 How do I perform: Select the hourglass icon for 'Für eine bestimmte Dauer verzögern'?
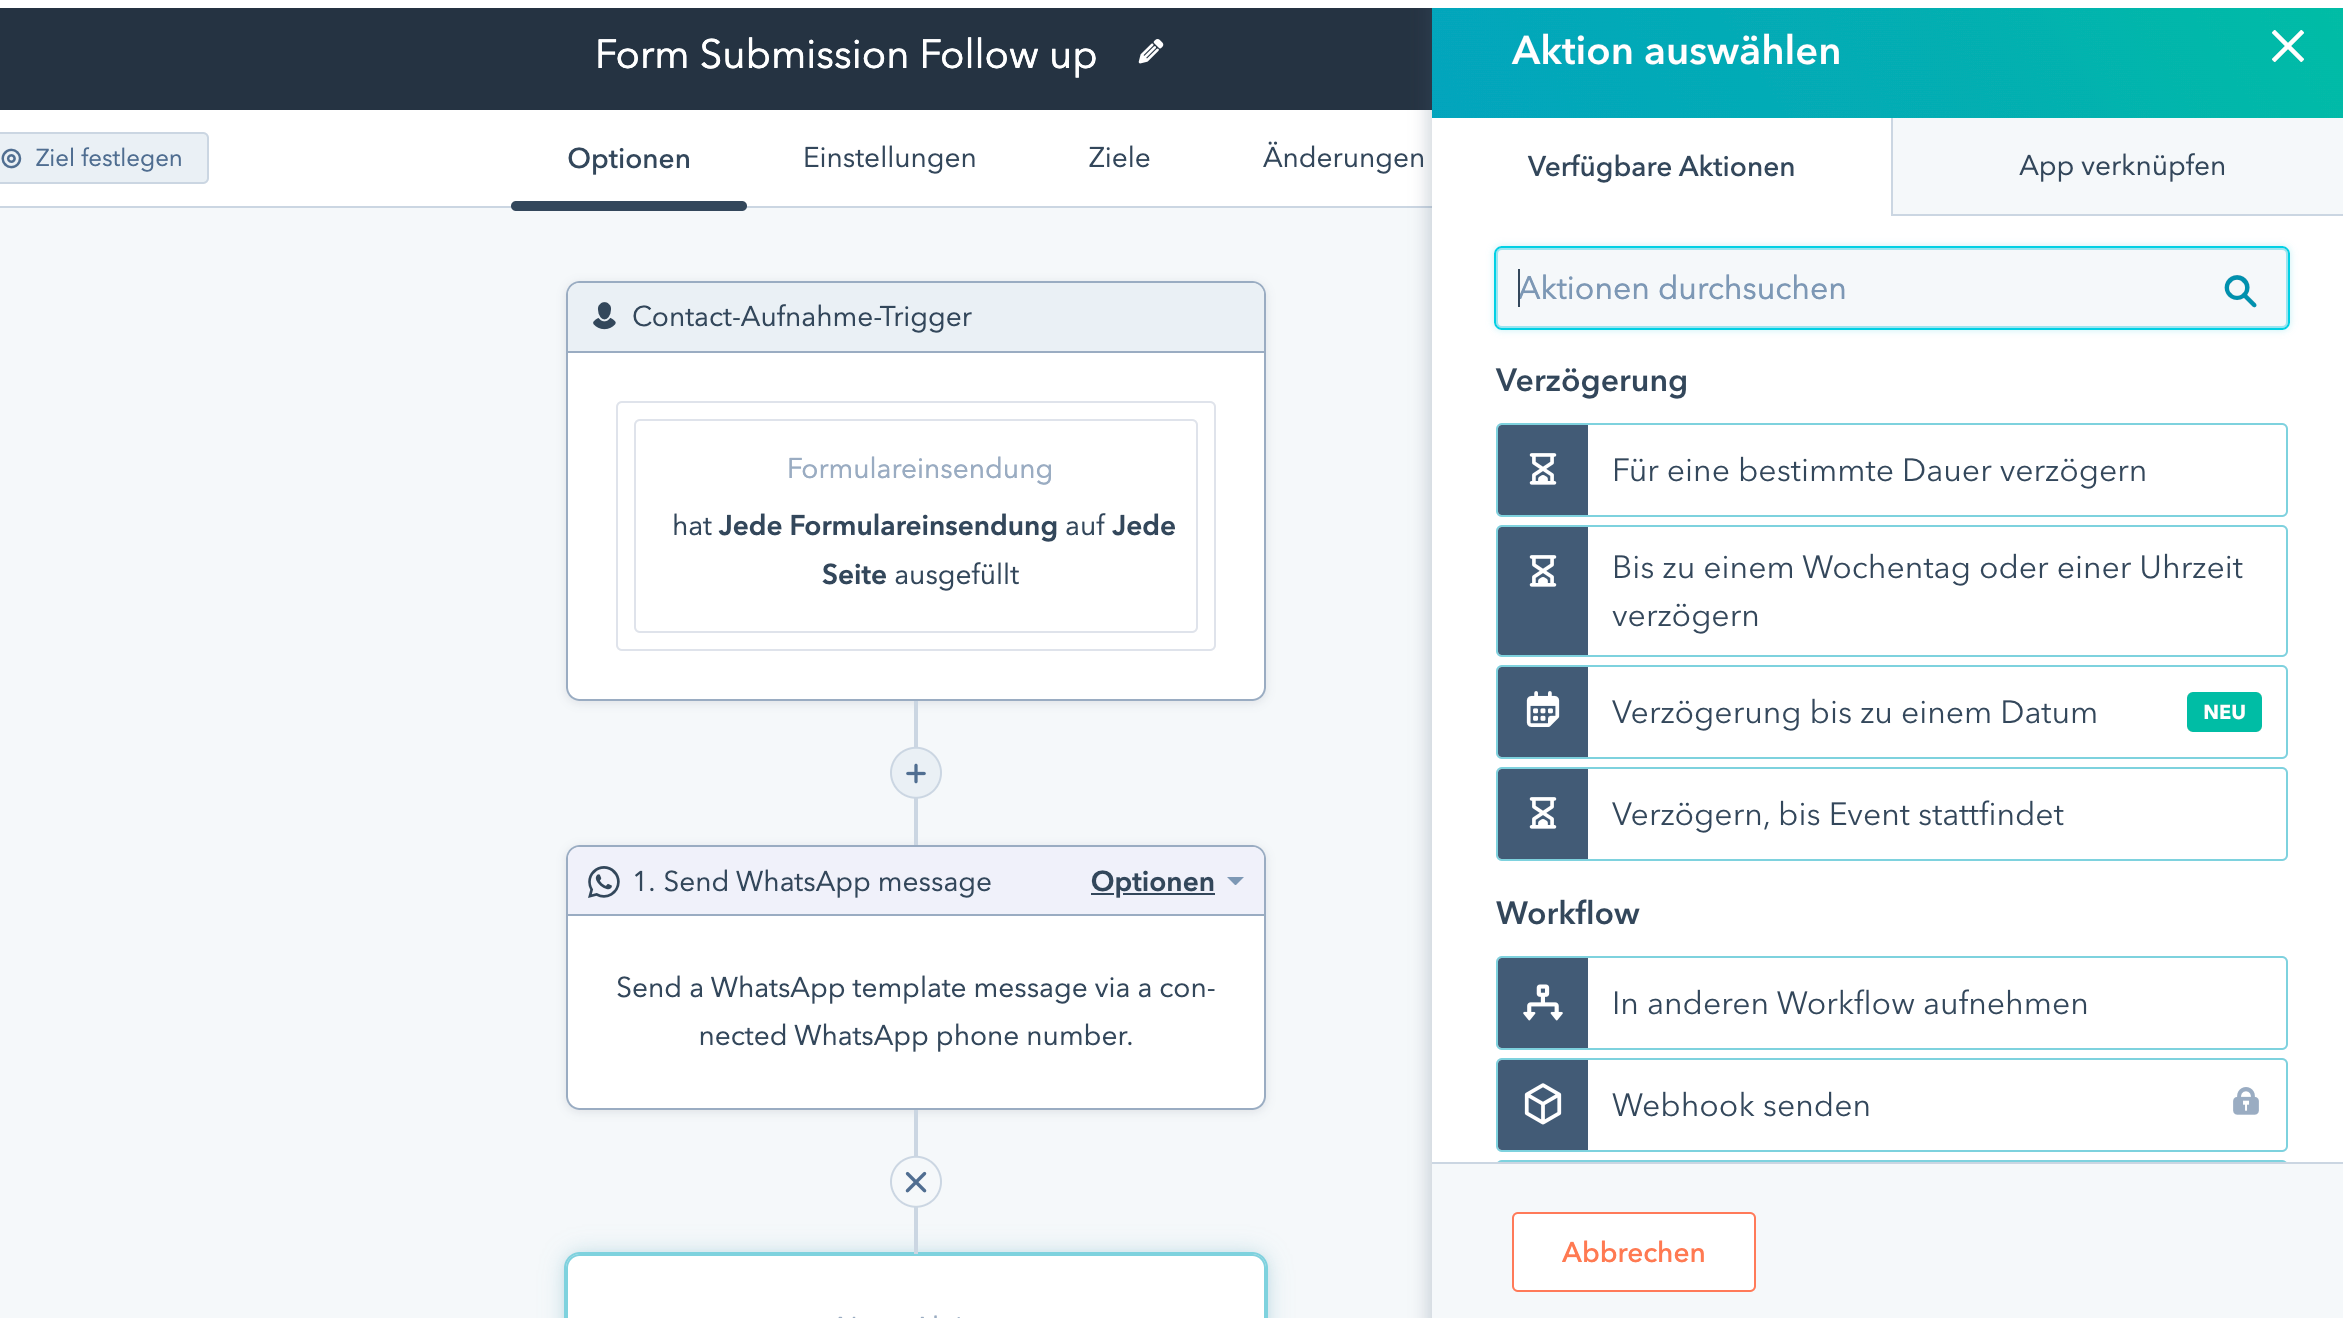coord(1541,470)
